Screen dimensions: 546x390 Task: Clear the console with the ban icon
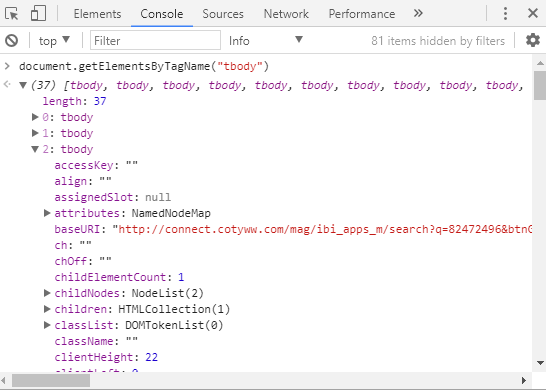(11, 41)
